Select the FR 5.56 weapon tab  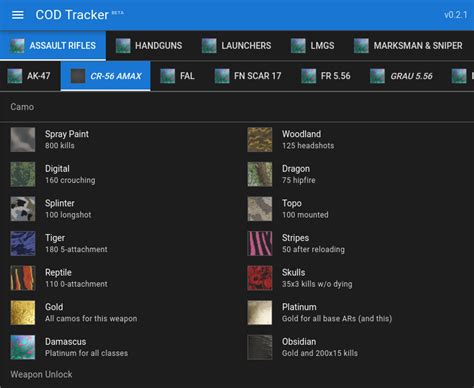(x=326, y=76)
